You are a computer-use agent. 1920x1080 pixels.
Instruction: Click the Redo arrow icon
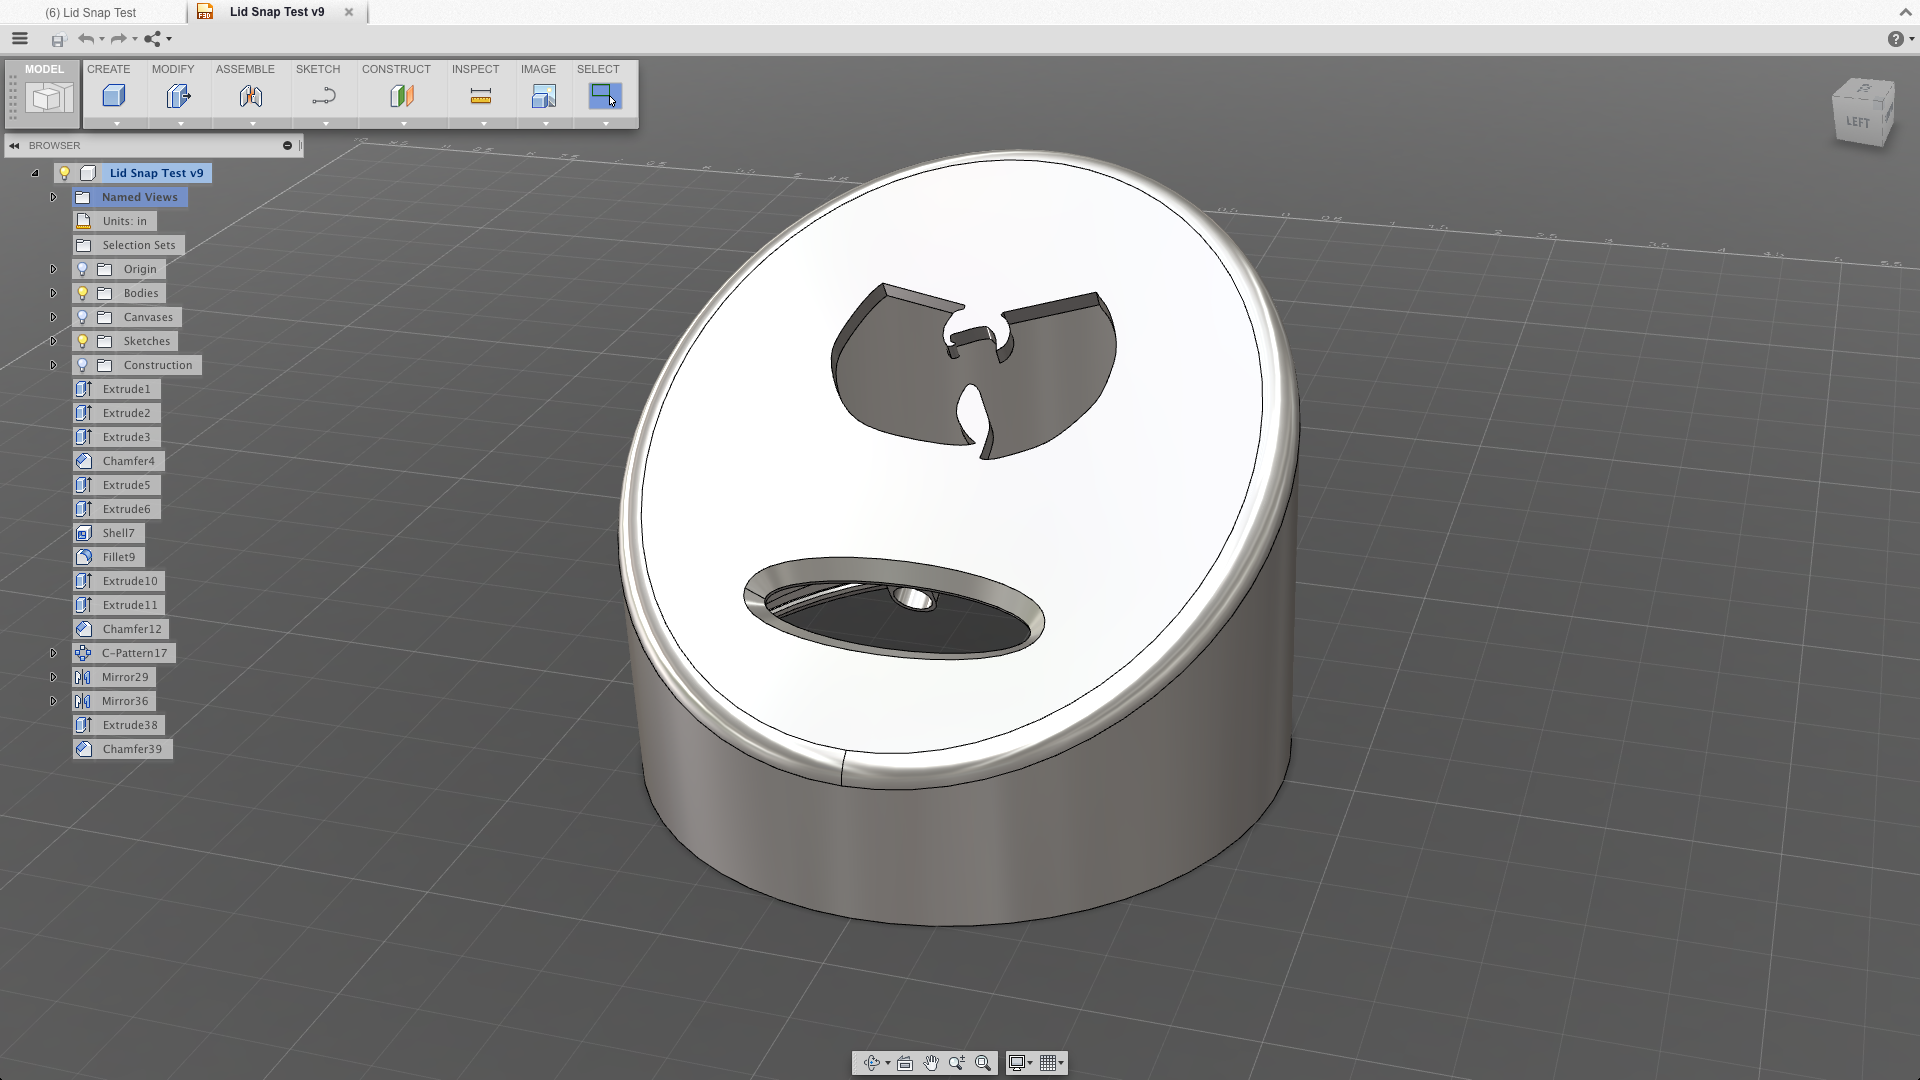pyautogui.click(x=118, y=39)
